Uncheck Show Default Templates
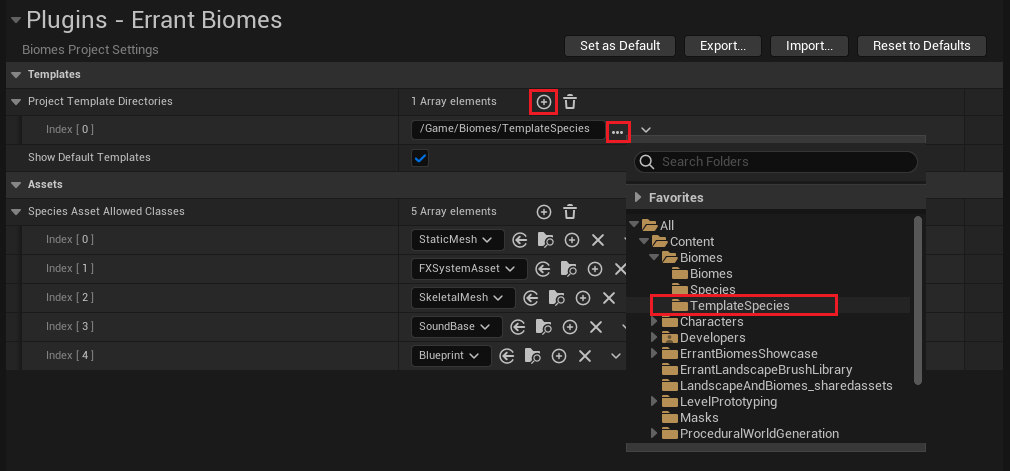The height and width of the screenshot is (471, 1010). tap(420, 158)
